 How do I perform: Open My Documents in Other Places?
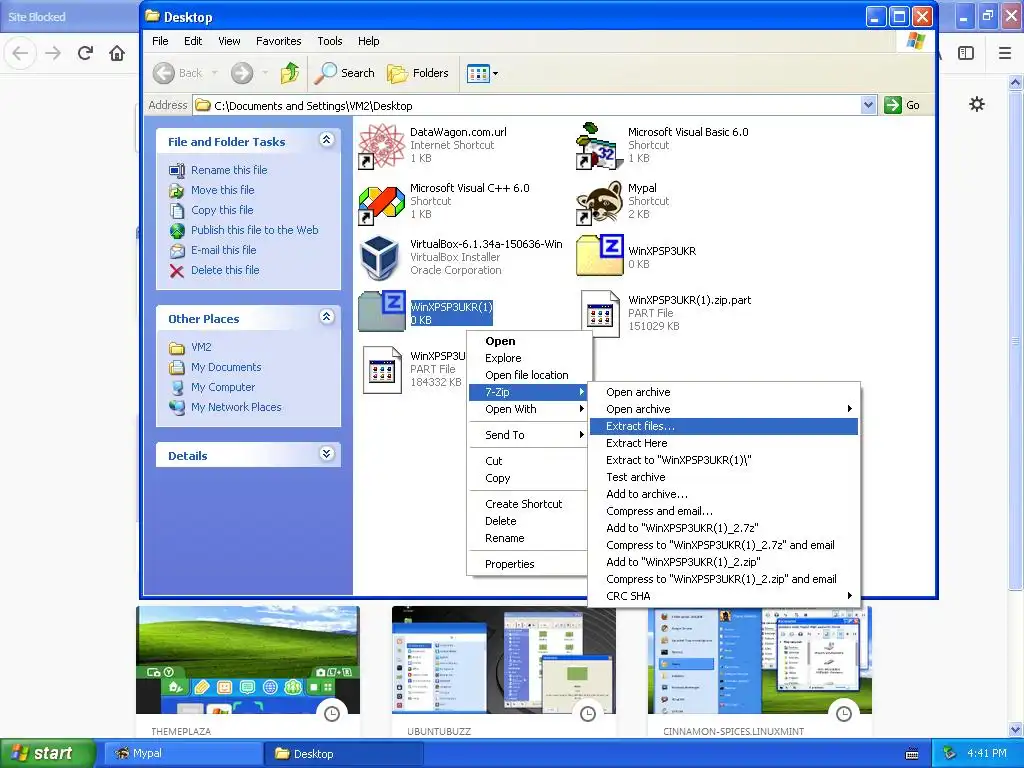click(226, 368)
